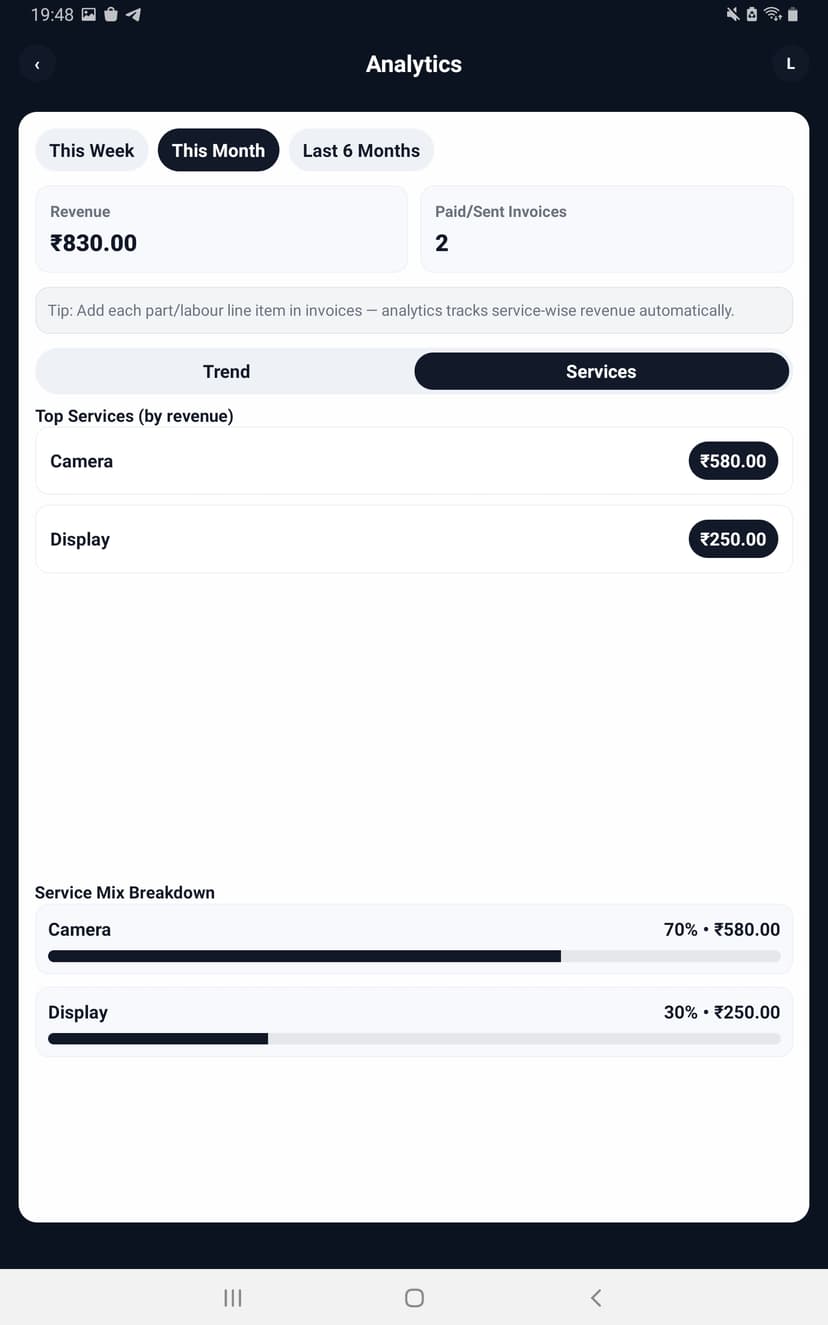Switch to the Services view

(601, 371)
